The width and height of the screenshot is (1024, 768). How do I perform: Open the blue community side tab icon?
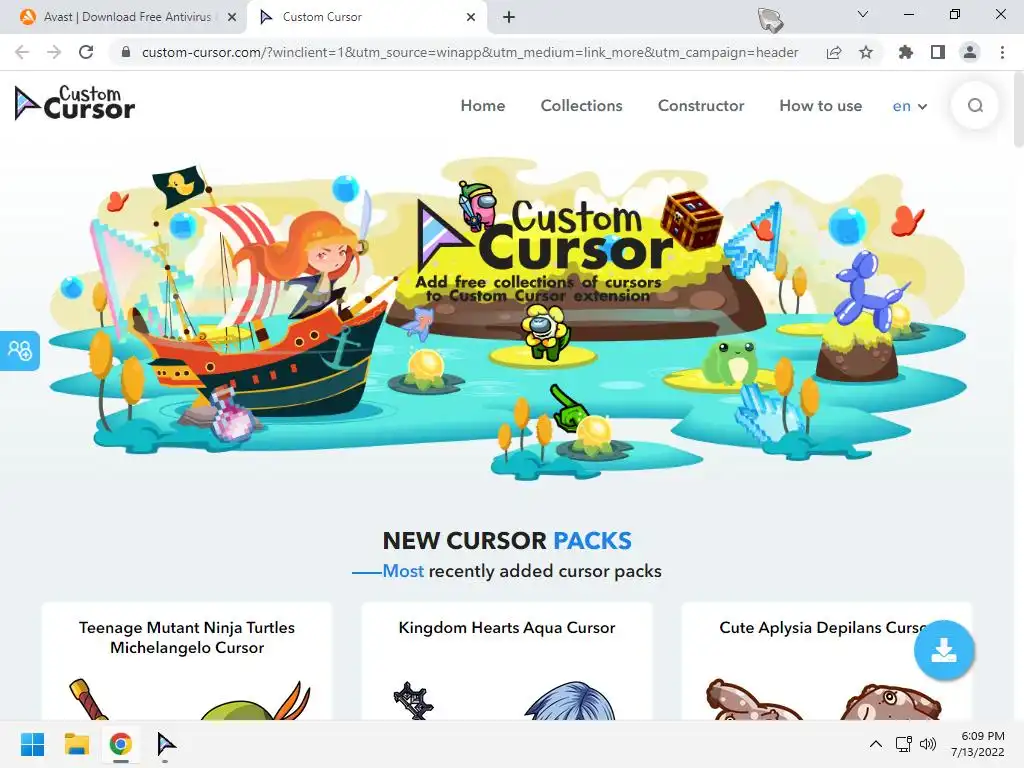[x=20, y=351]
